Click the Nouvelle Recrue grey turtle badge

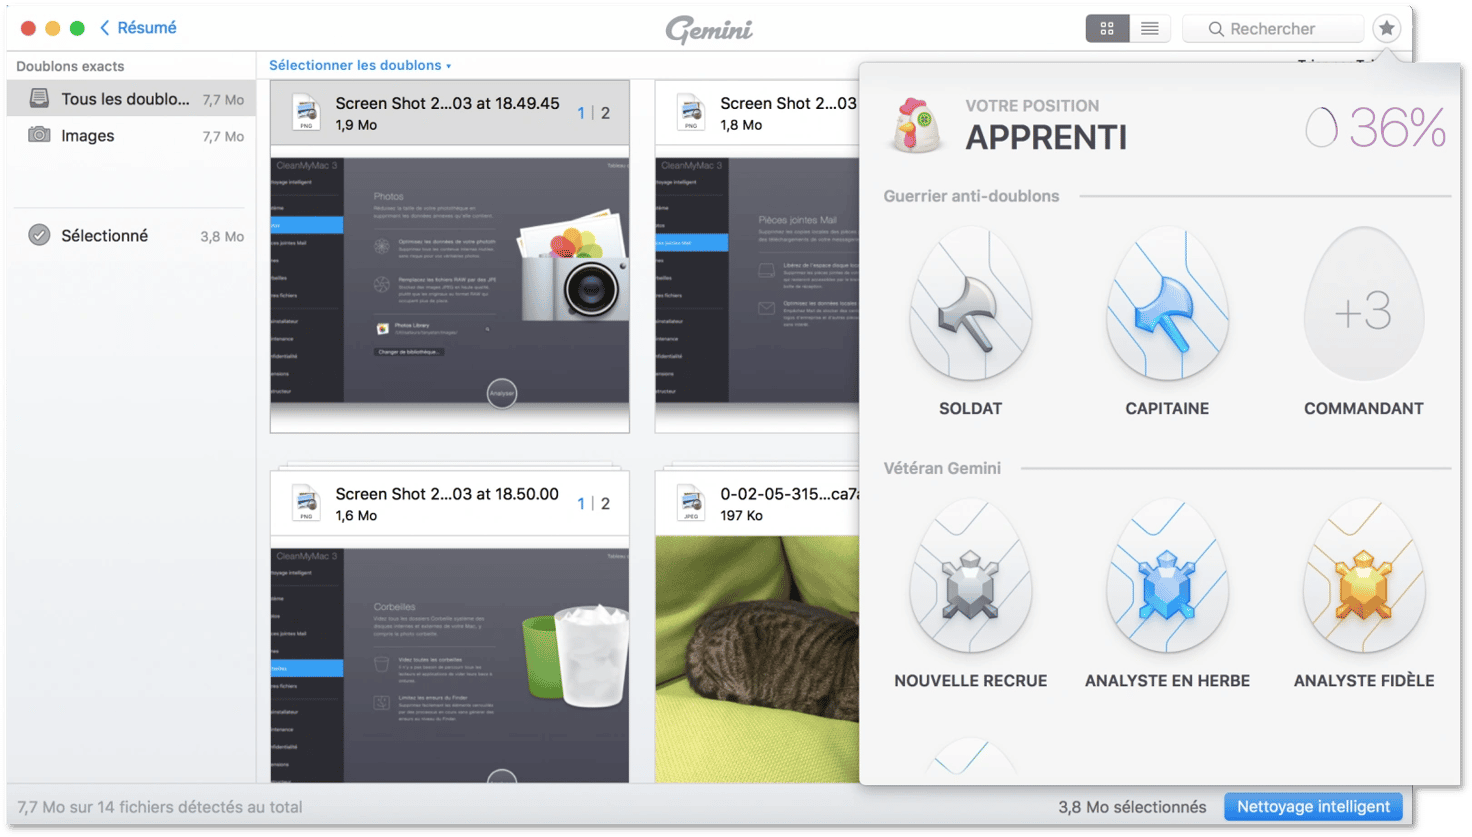click(970, 577)
